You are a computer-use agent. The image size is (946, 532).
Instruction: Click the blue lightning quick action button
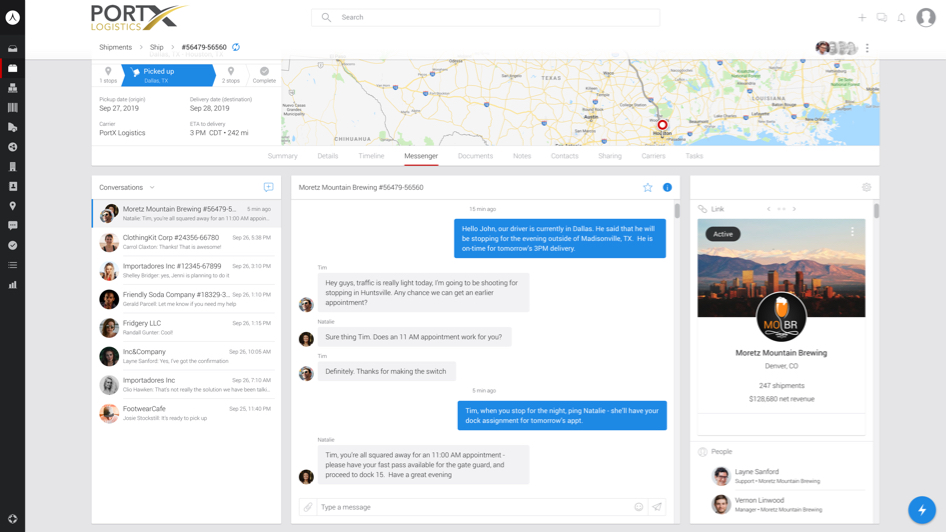pyautogui.click(x=922, y=510)
